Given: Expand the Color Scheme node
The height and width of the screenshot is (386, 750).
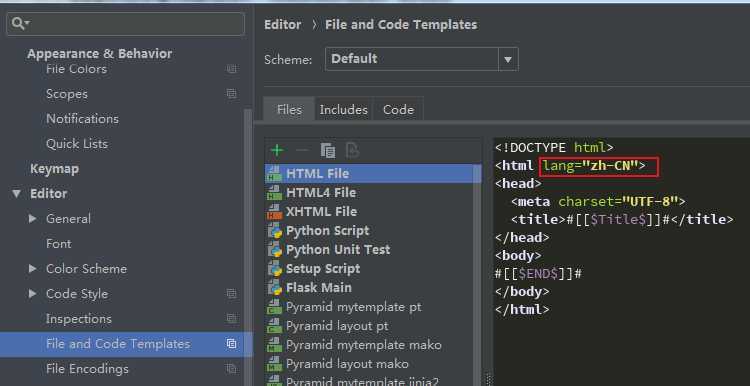Looking at the screenshot, I should pos(33,269).
